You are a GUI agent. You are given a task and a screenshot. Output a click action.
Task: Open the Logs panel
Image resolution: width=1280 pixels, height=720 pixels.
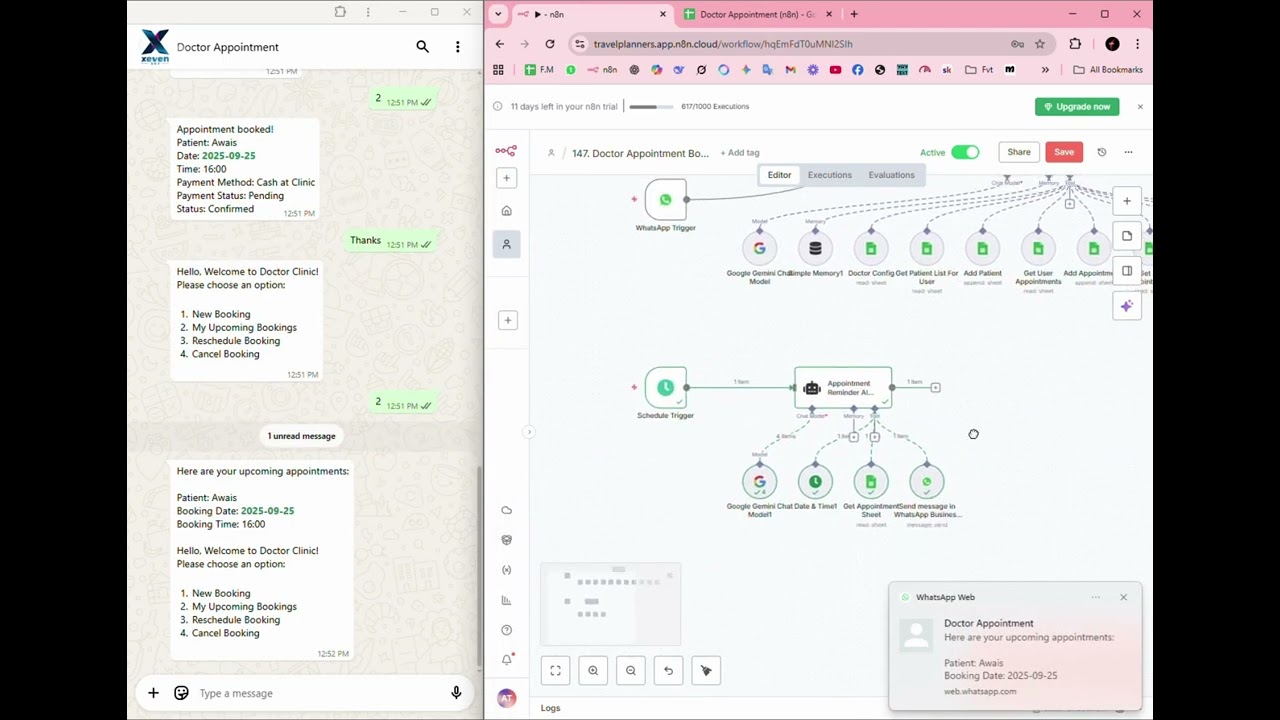point(550,708)
